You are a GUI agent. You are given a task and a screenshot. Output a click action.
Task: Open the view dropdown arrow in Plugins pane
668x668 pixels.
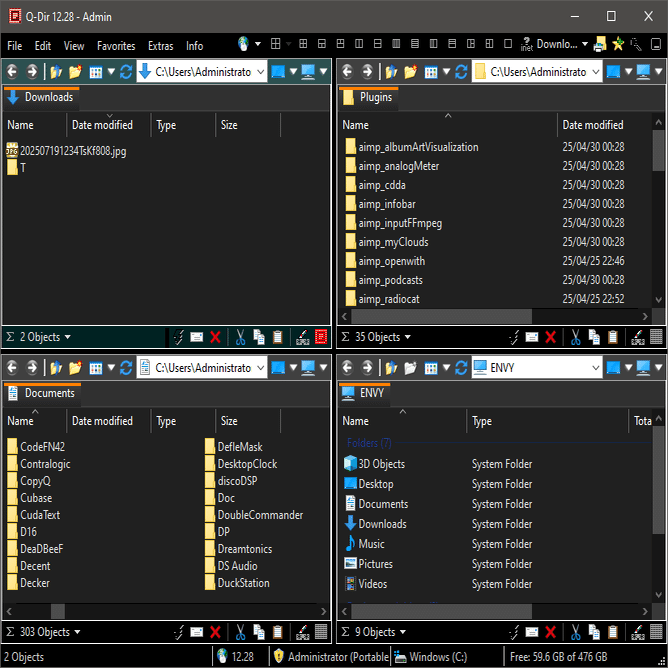tap(446, 72)
